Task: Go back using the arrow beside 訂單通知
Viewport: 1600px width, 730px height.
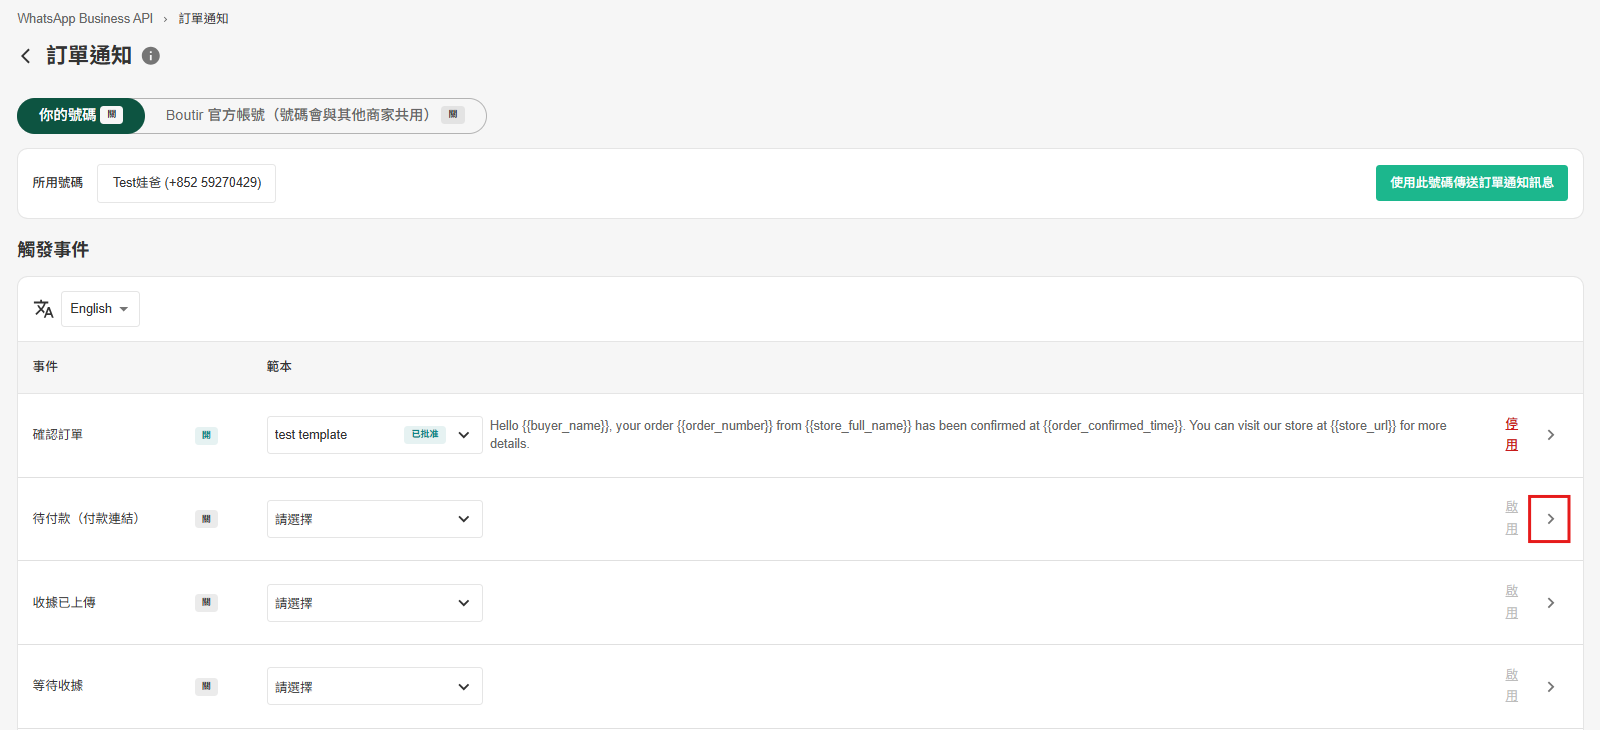Action: [26, 56]
